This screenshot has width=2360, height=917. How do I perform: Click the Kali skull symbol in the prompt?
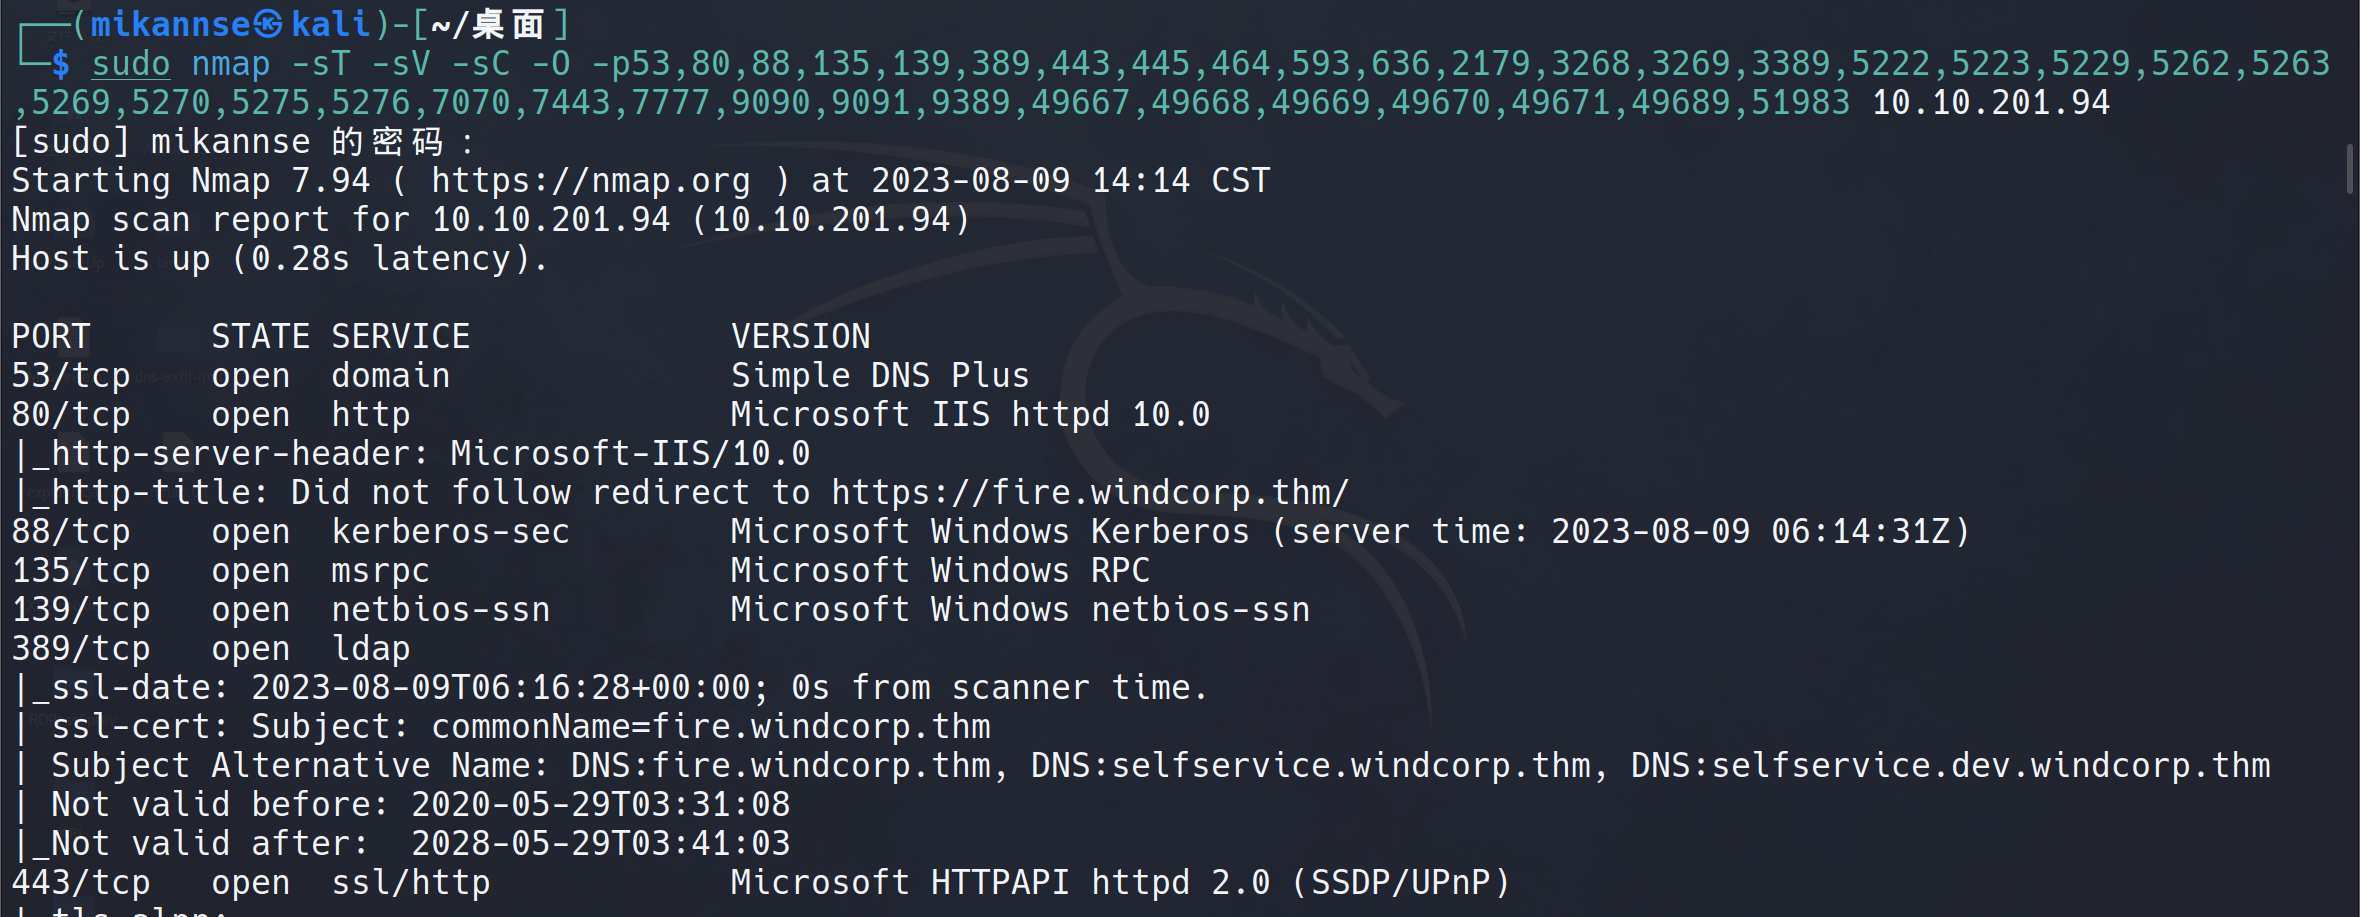click(268, 24)
